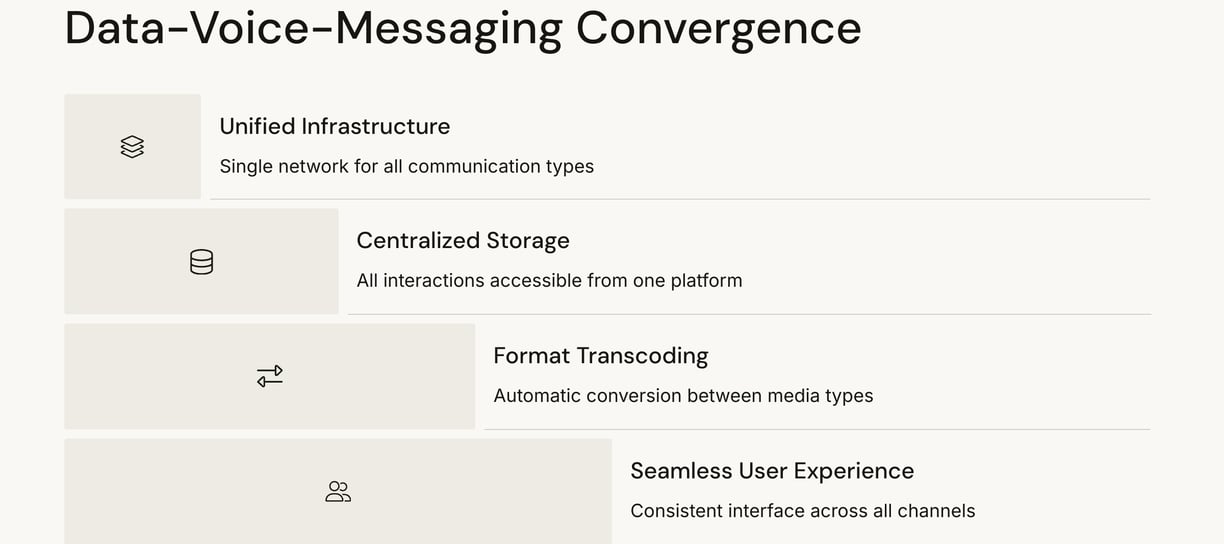1224x544 pixels.
Task: Click the bidirectional arrows transcoding icon
Action: [270, 376]
